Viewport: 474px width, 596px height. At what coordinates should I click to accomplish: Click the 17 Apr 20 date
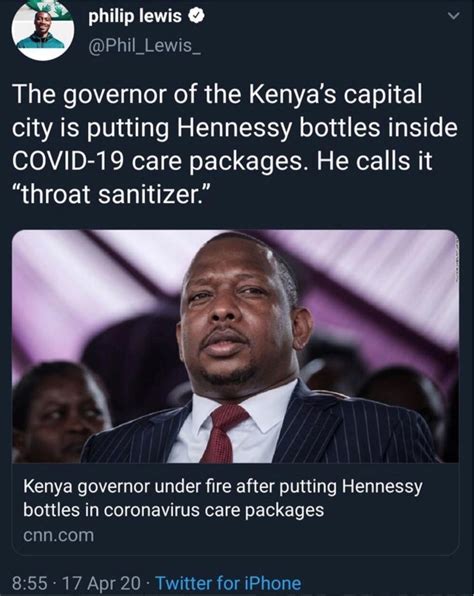pos(101,583)
